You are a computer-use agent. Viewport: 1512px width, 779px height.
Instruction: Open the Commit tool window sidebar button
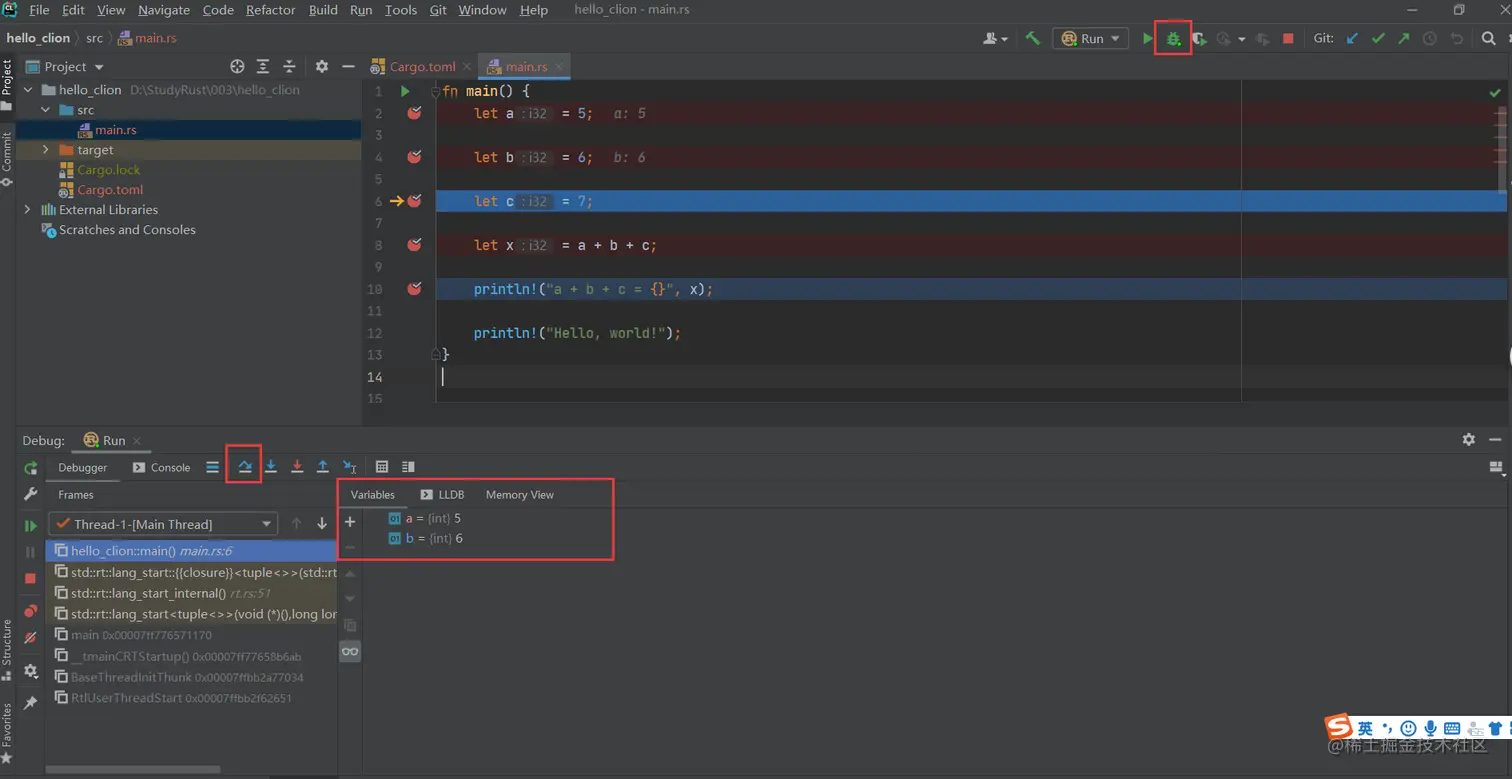point(7,158)
